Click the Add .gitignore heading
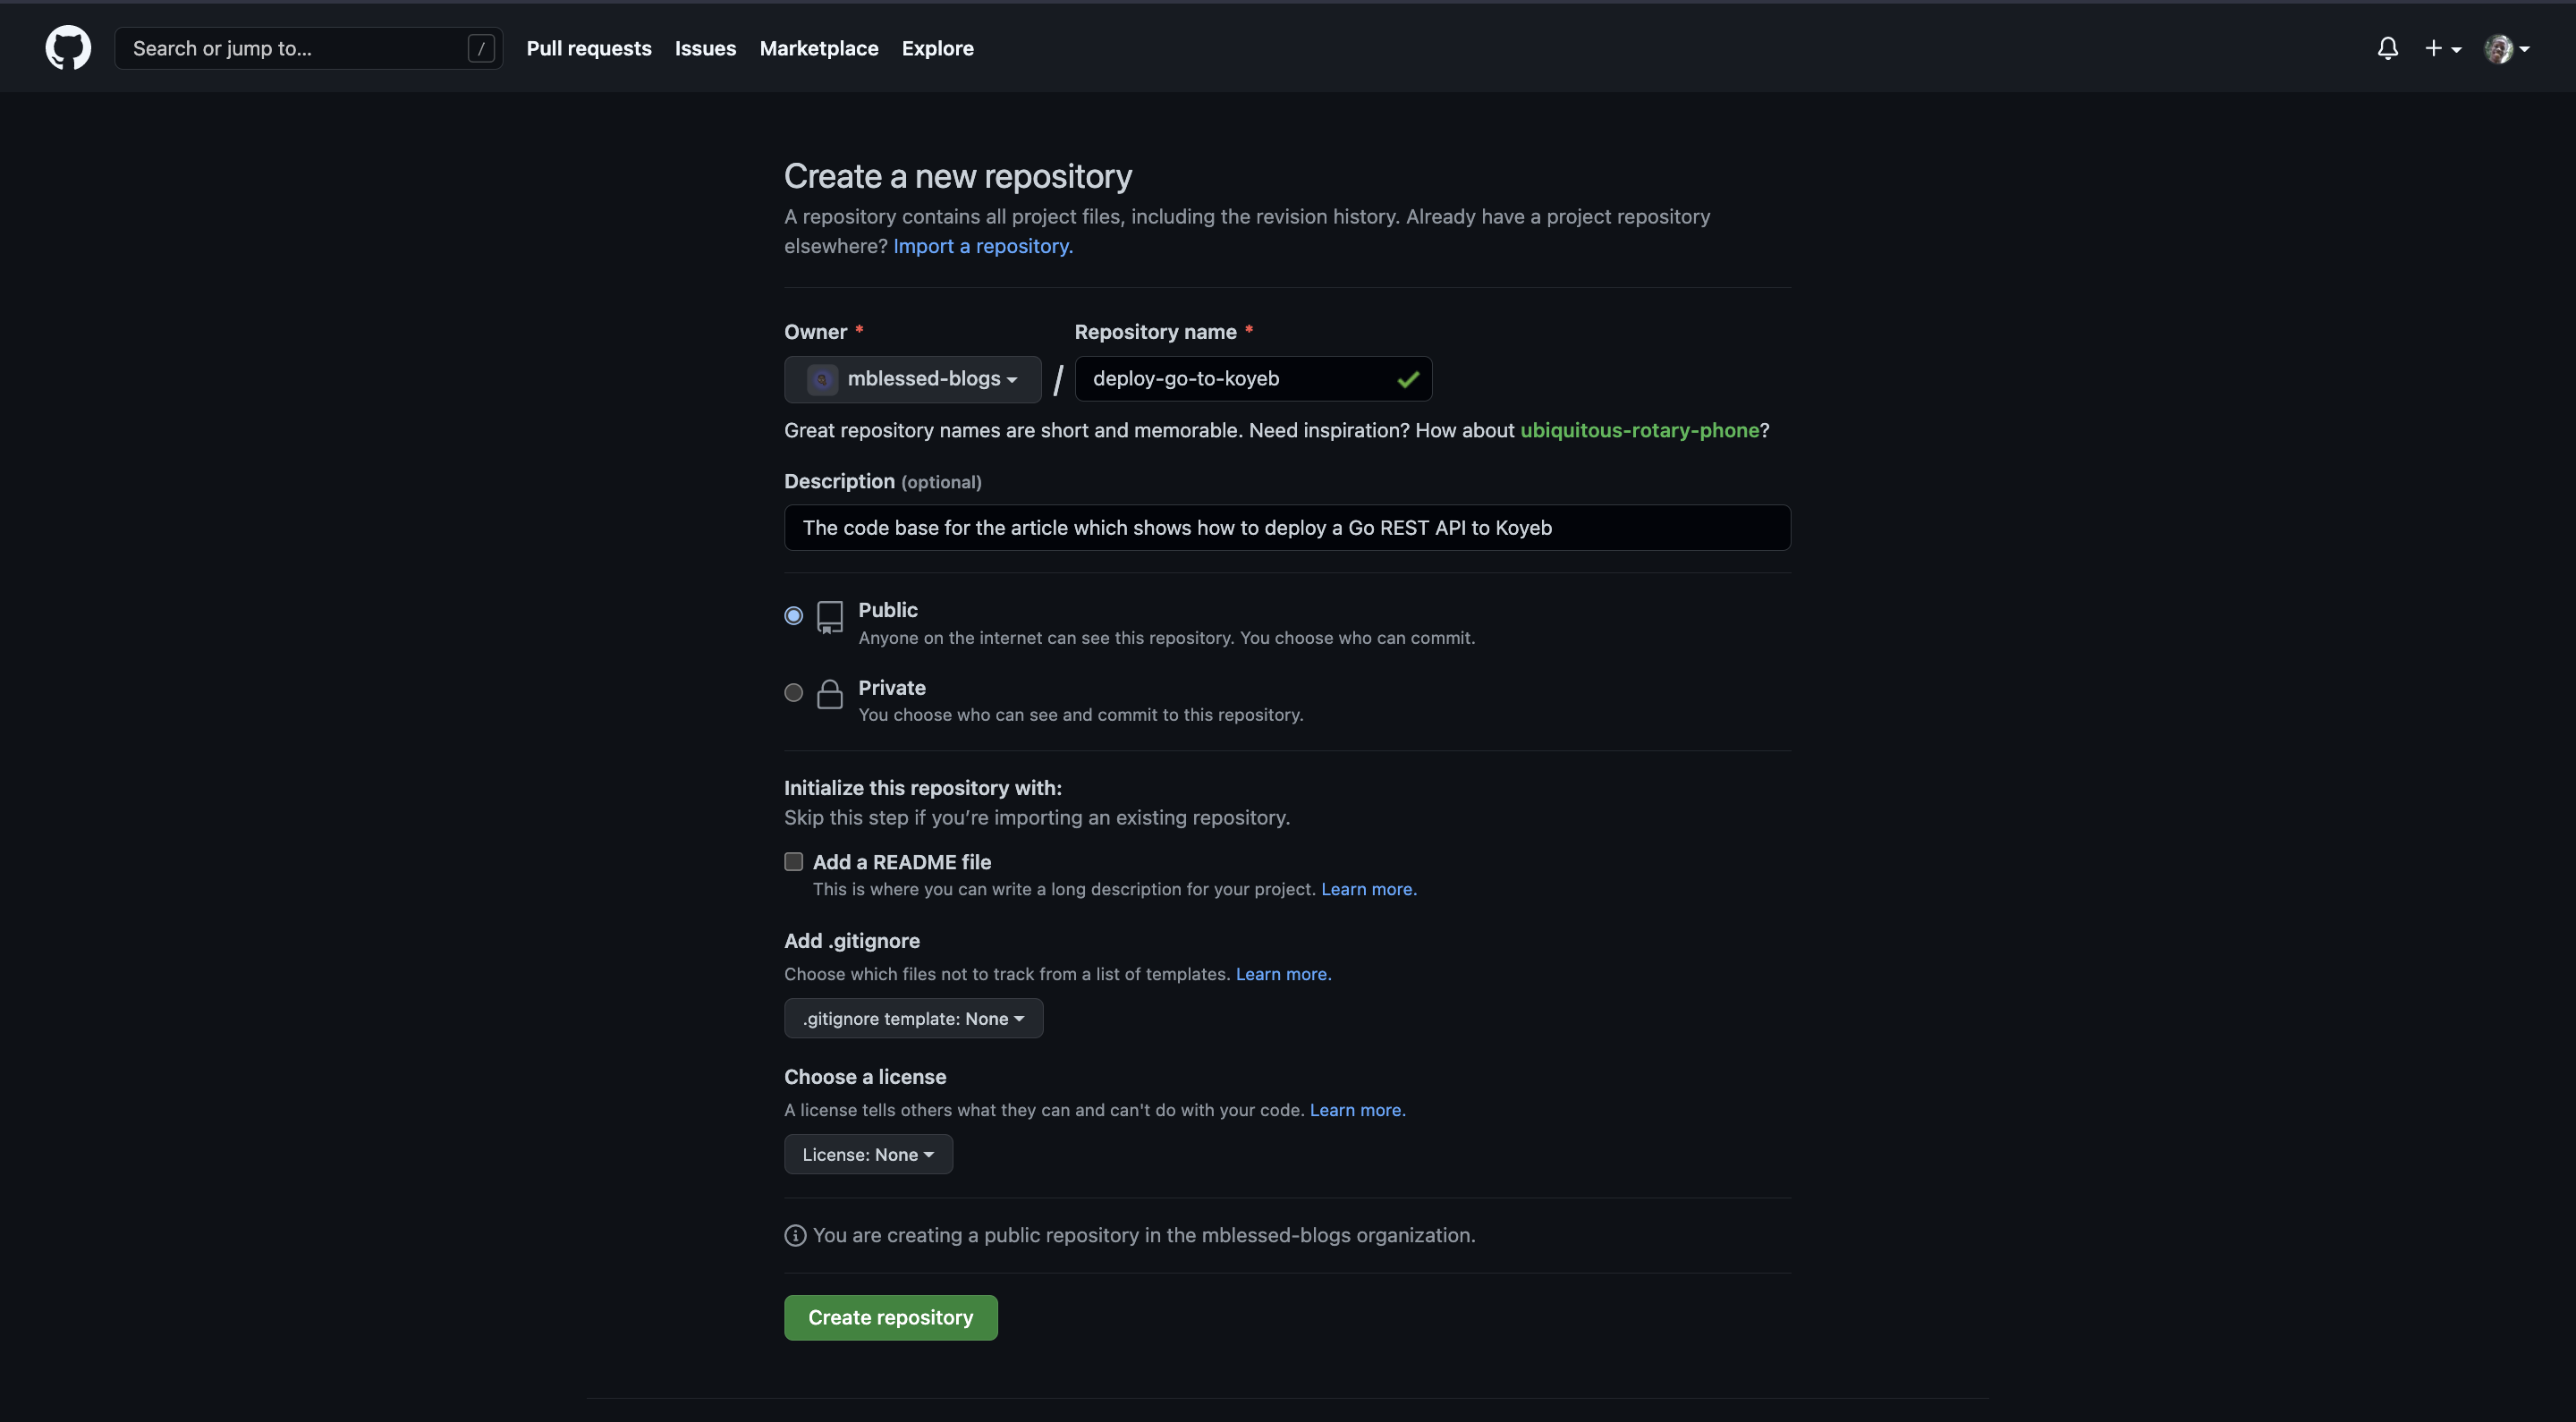2576x1422 pixels. (x=851, y=941)
